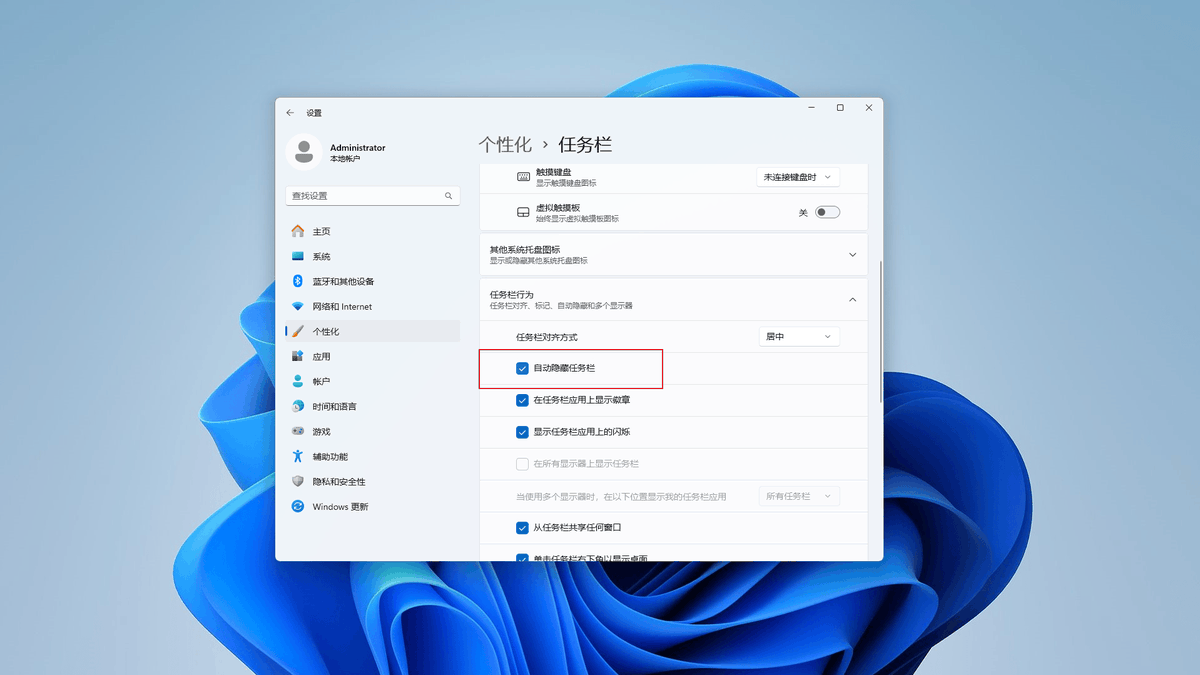Collapse 任务栏行为 section chevron

click(853, 299)
